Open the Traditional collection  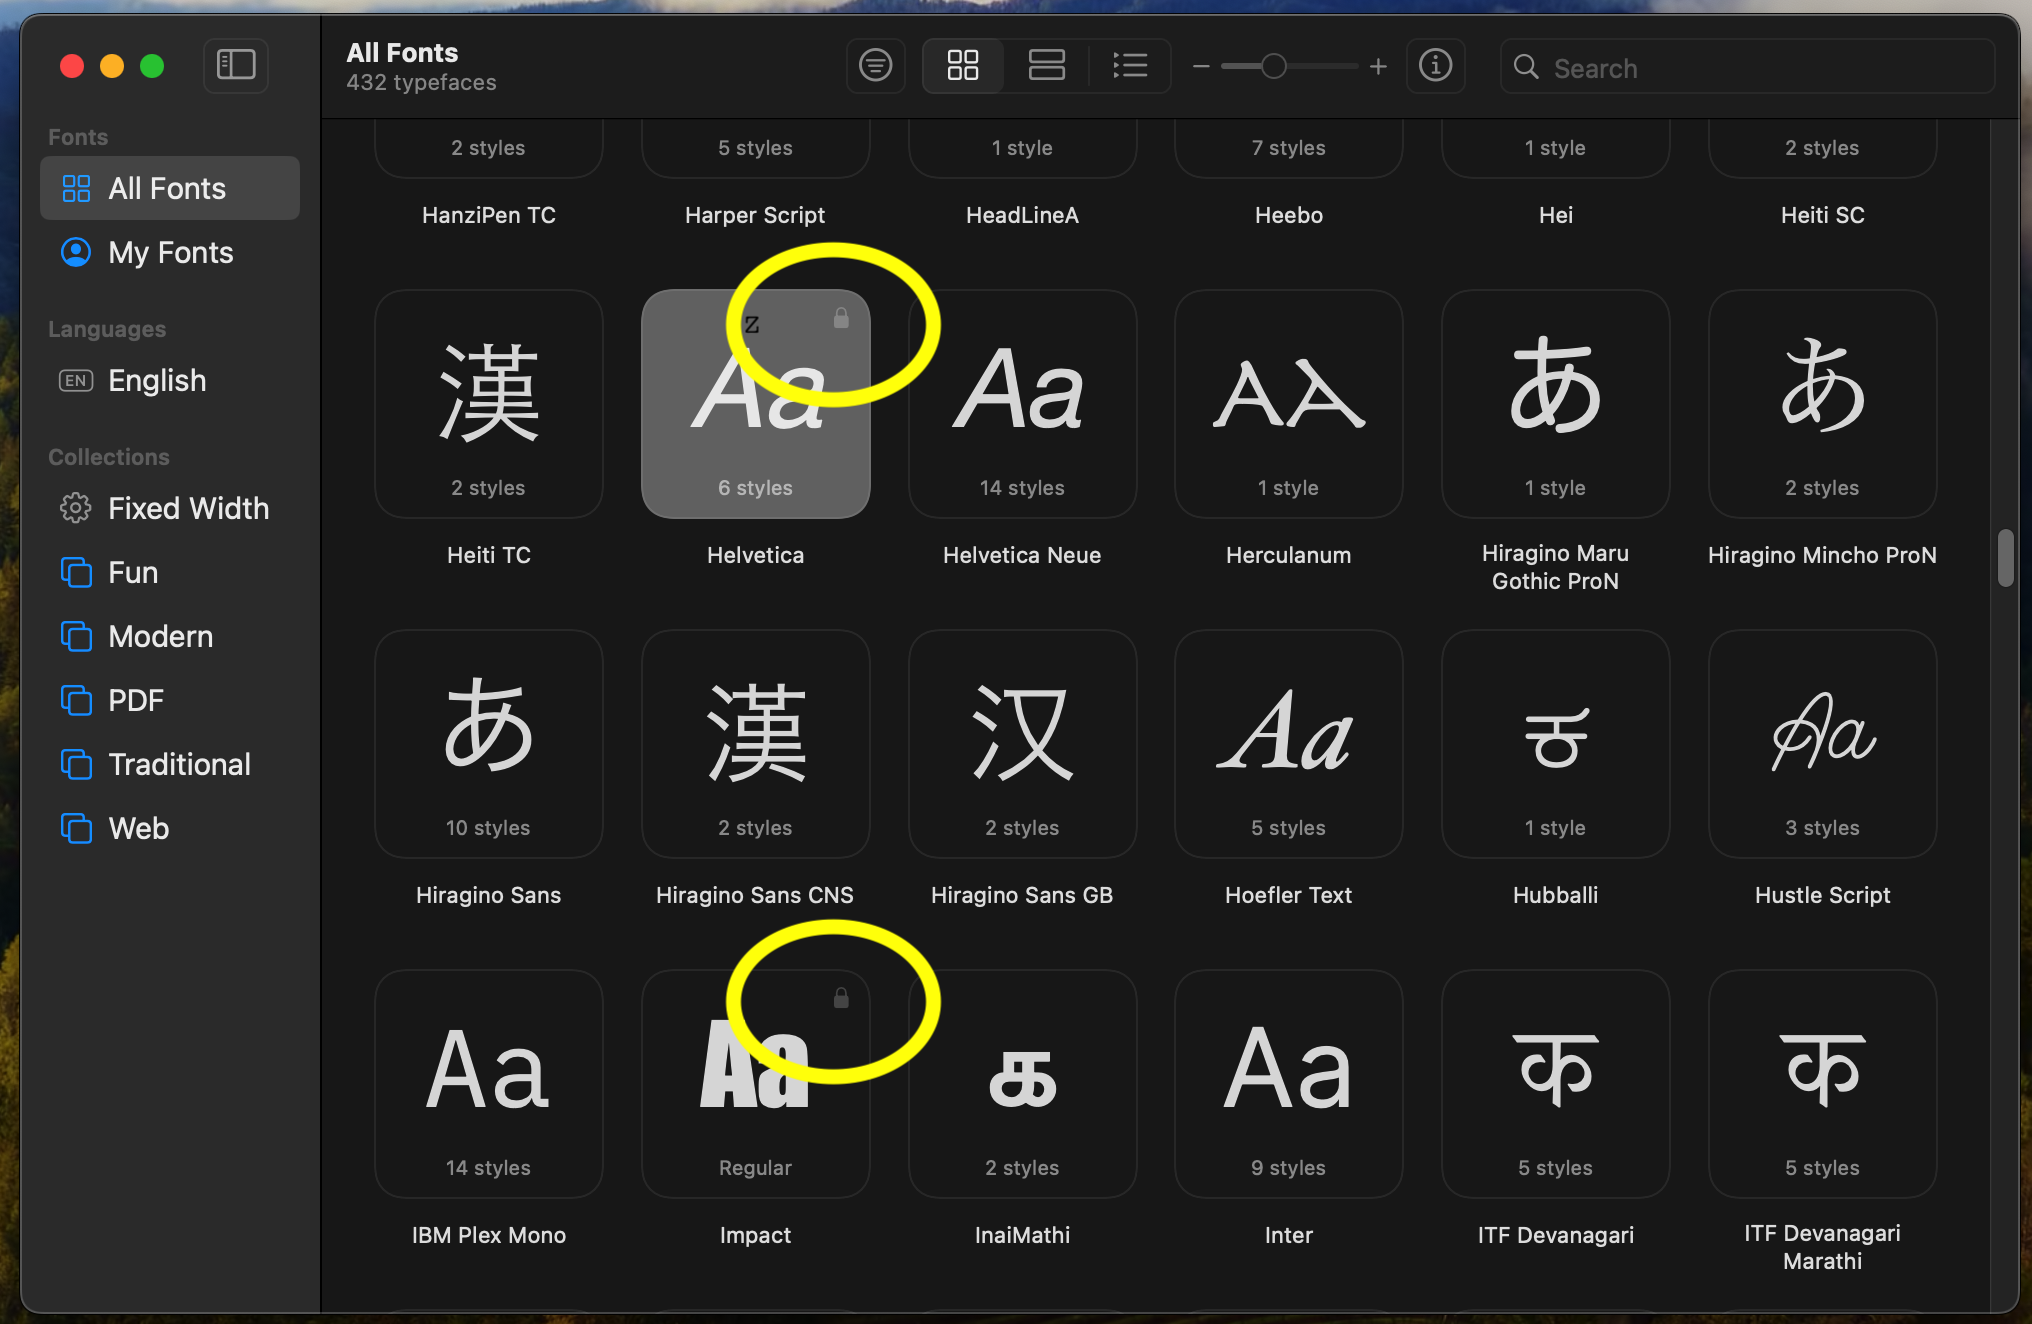179,764
